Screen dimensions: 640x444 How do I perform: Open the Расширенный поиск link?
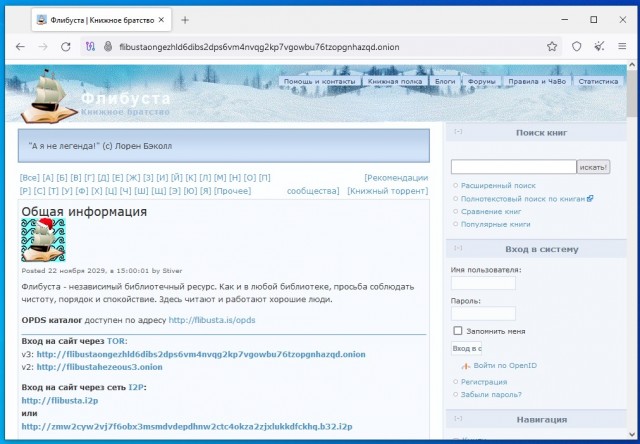click(x=498, y=185)
